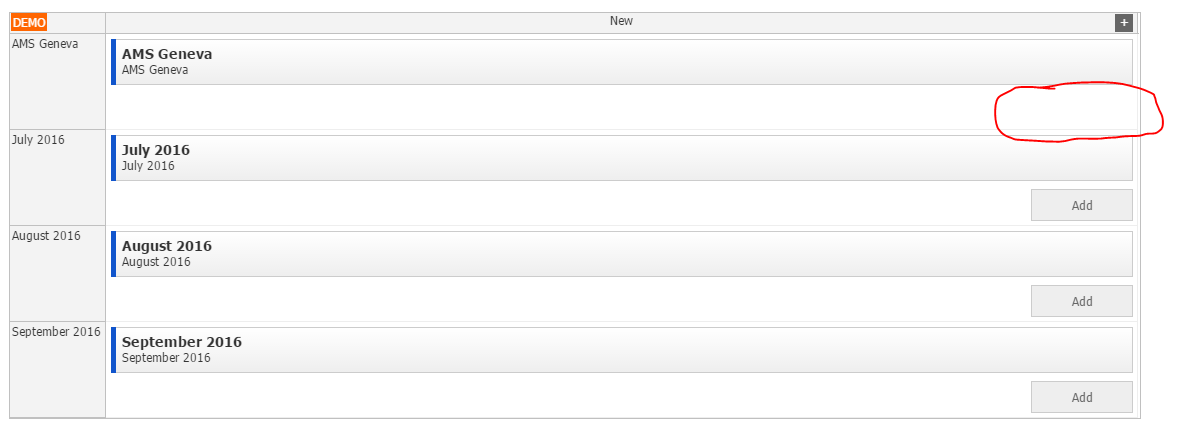The width and height of the screenshot is (1178, 444).
Task: Click Add button in the August 2016 row
Action: point(1082,301)
